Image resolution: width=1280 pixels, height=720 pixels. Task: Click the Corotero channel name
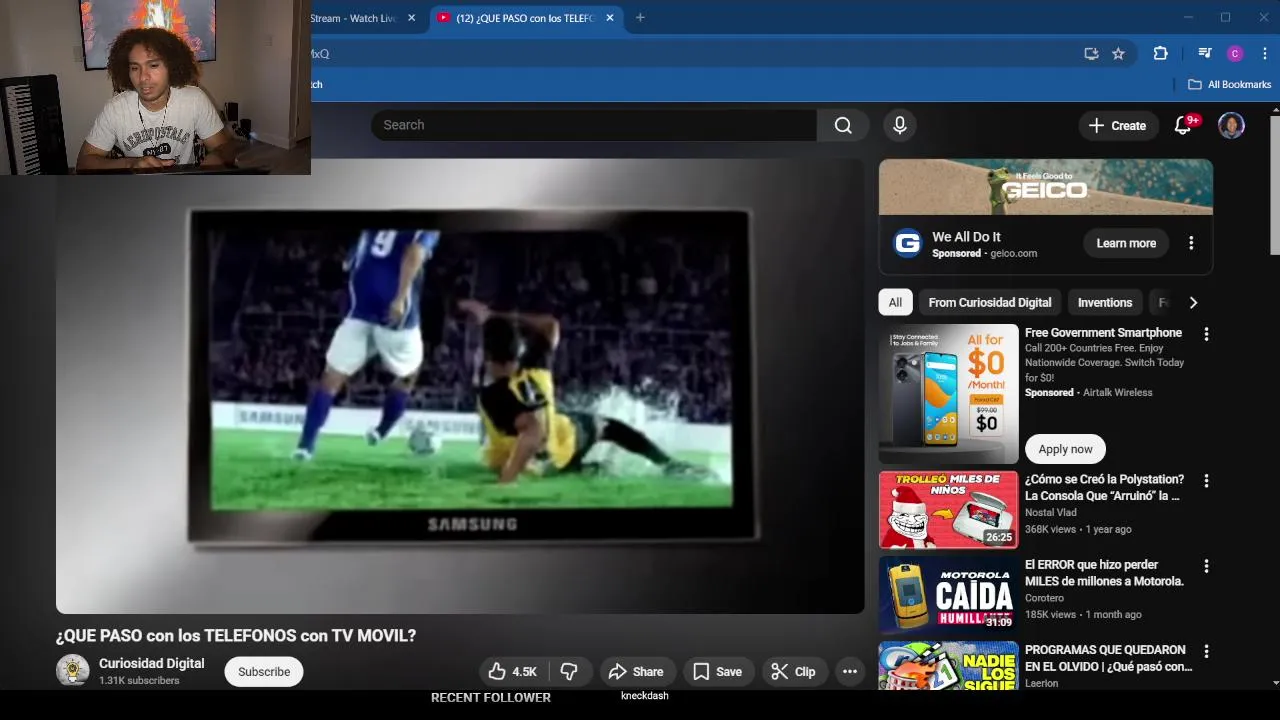click(1044, 598)
